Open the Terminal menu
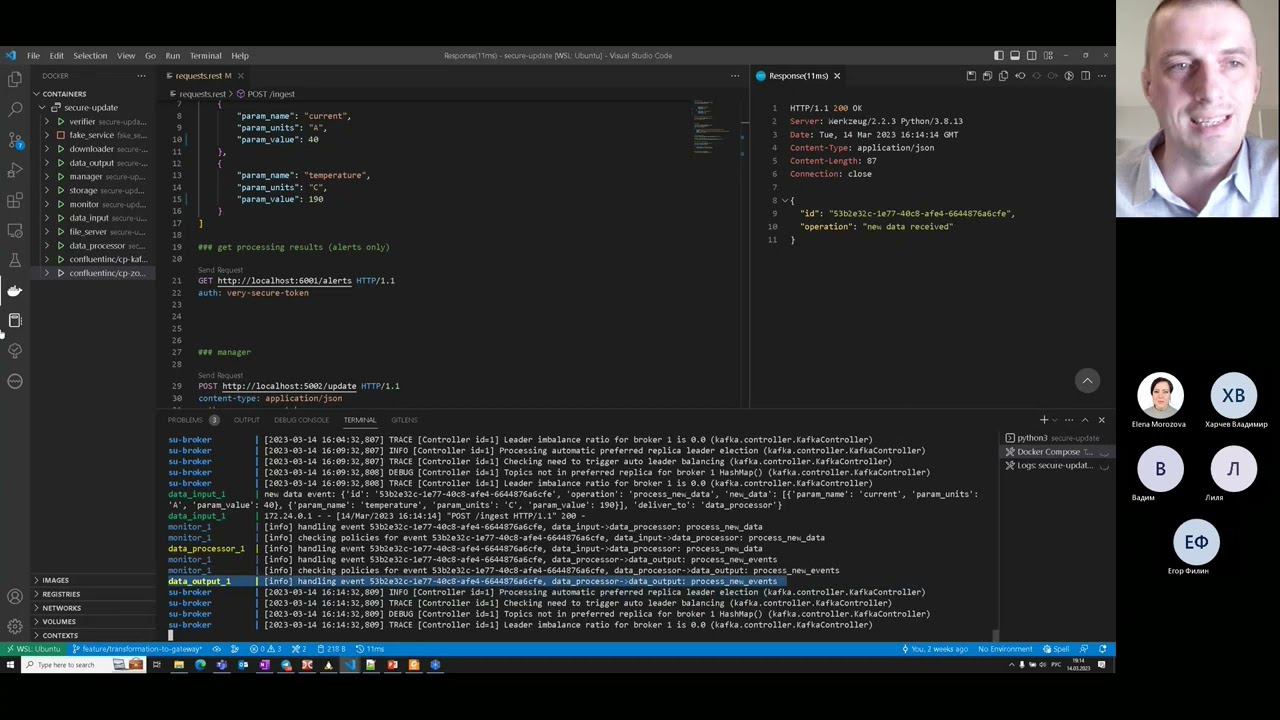The height and width of the screenshot is (720, 1280). click(x=205, y=56)
